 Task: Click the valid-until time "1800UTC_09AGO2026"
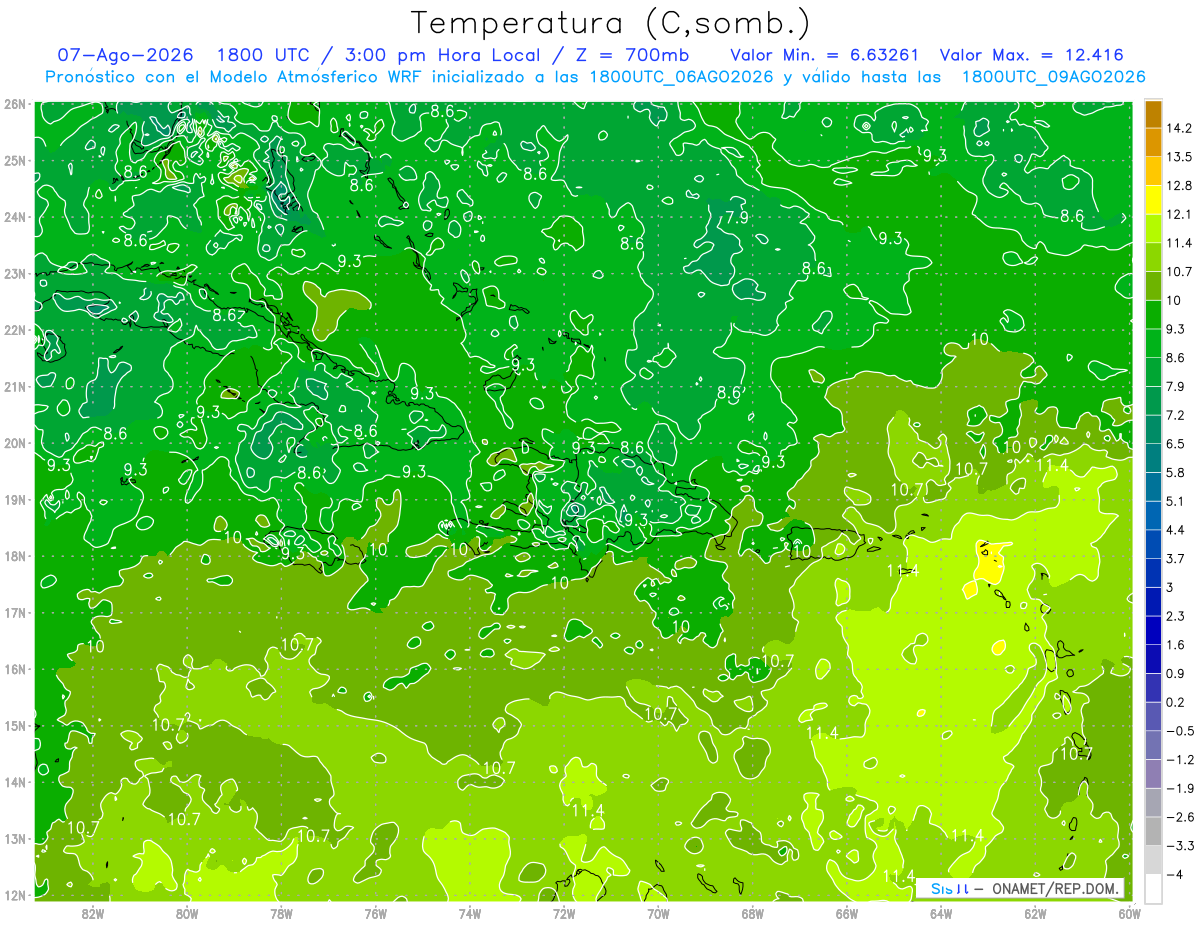(1053, 77)
